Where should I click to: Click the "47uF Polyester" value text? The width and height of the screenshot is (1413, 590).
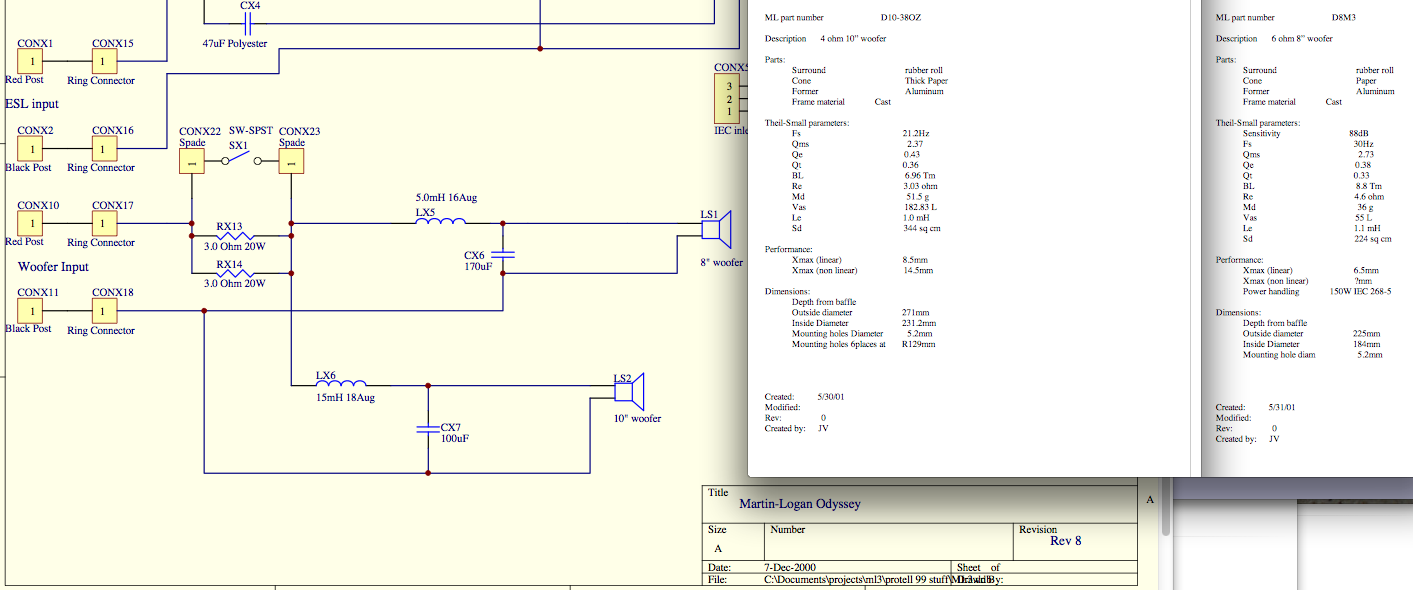(x=235, y=44)
